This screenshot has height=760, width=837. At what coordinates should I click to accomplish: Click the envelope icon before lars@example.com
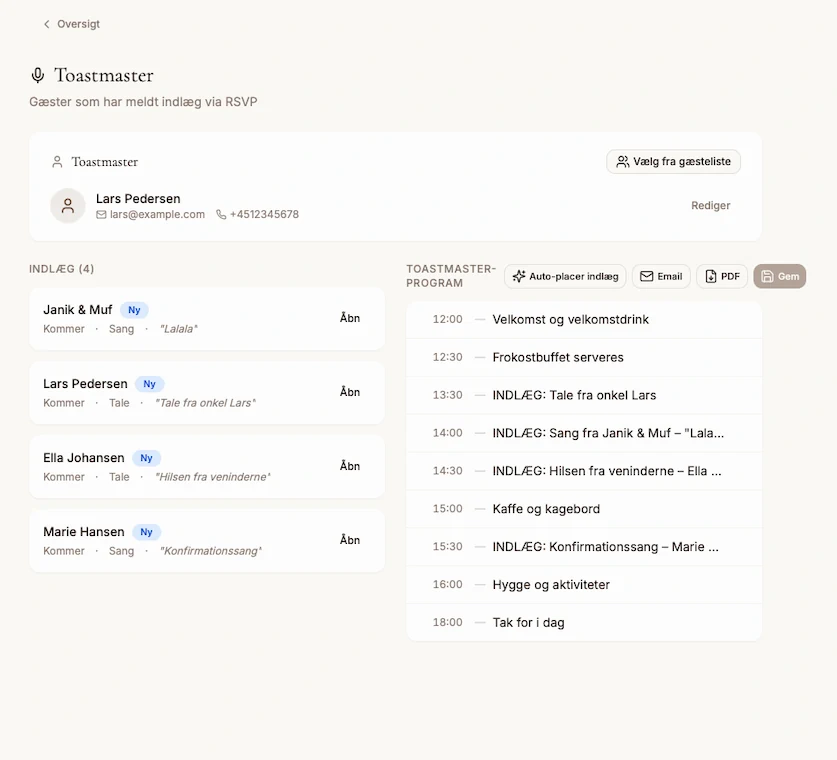click(101, 215)
